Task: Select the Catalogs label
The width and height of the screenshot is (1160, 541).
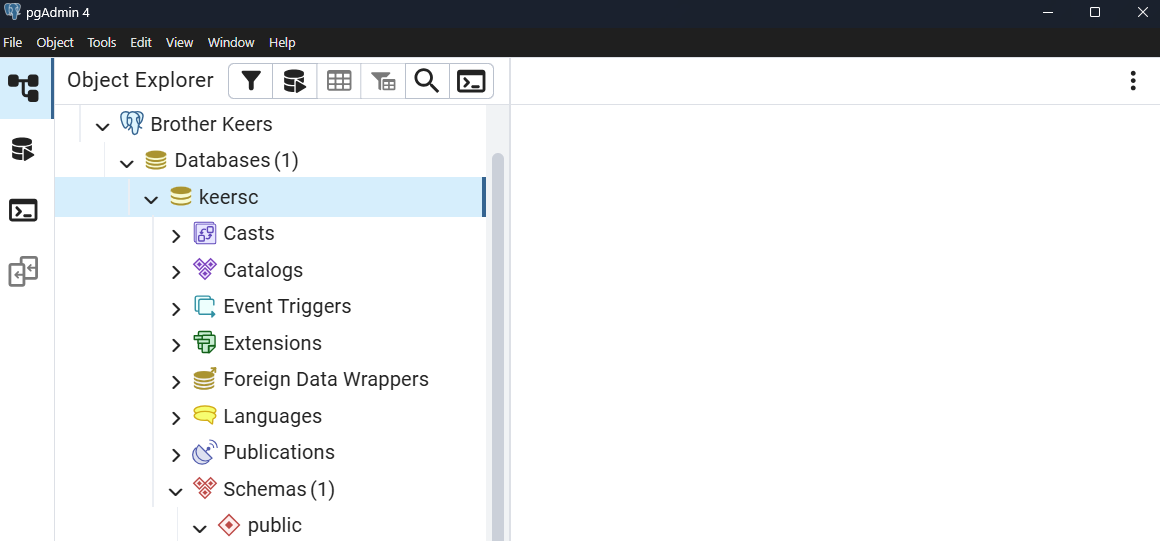Action: coord(263,270)
